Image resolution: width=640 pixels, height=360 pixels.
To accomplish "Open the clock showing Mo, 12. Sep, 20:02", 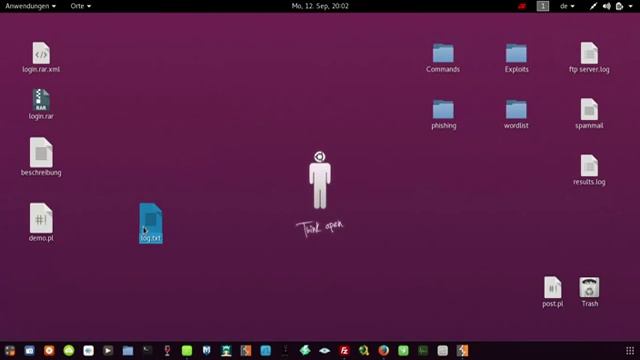I will tap(320, 6).
